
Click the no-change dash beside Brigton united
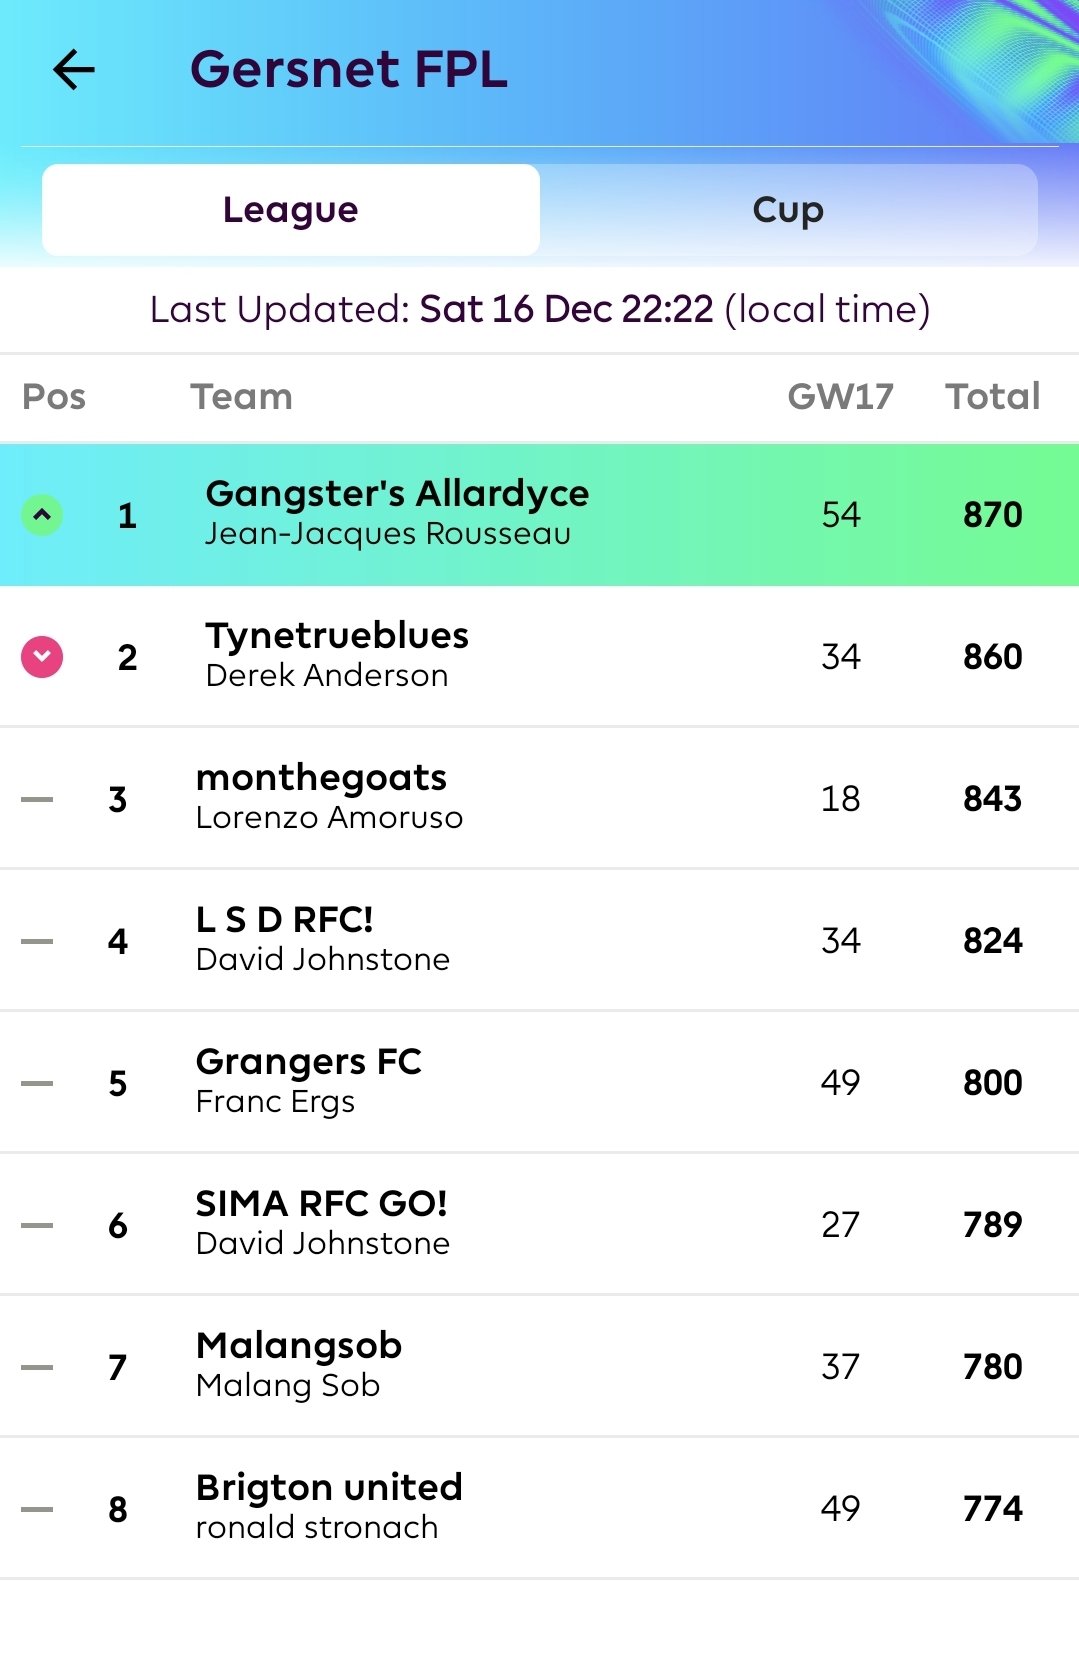tap(37, 1509)
